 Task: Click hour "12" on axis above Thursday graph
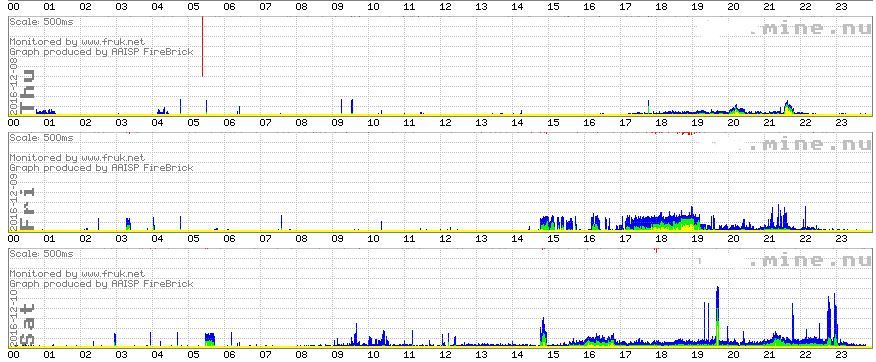pos(445,7)
